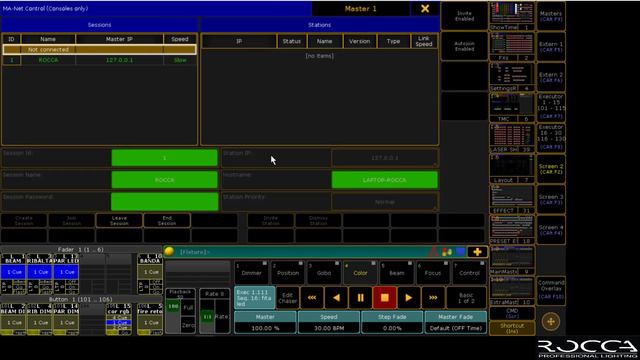Click the yellow ball icon beside [Fixture]
This screenshot has width=640, height=360.
pyautogui.click(x=169, y=251)
